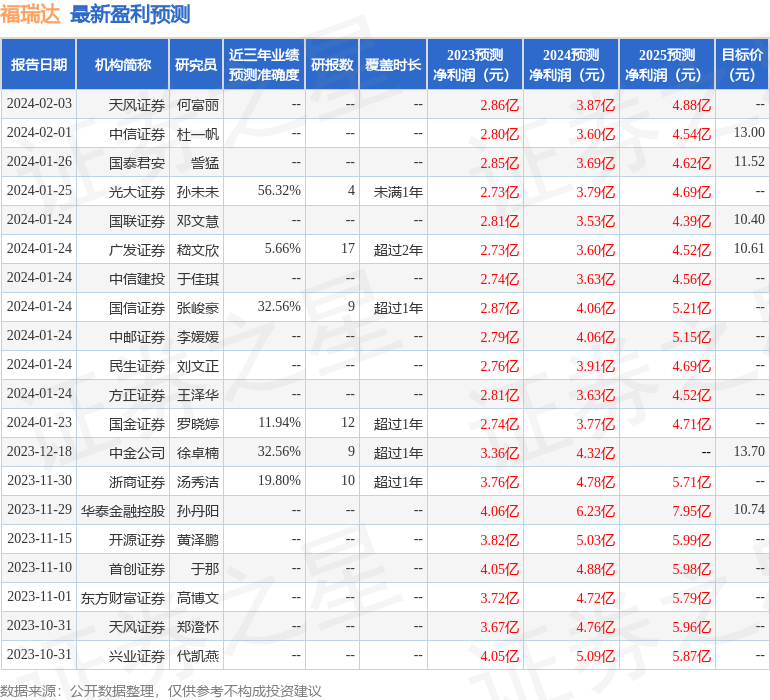This screenshot has height=700, width=770.
Task: Click 2025 profit 5.15亿
Action: 691,337
